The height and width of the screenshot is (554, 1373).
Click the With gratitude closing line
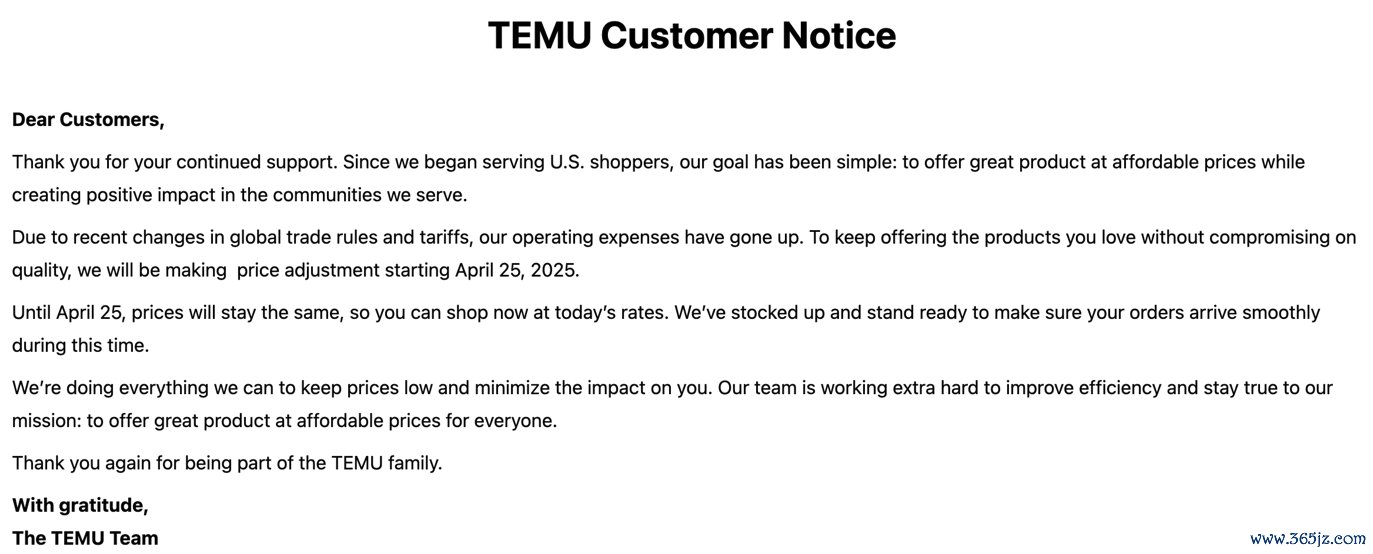[x=80, y=506]
